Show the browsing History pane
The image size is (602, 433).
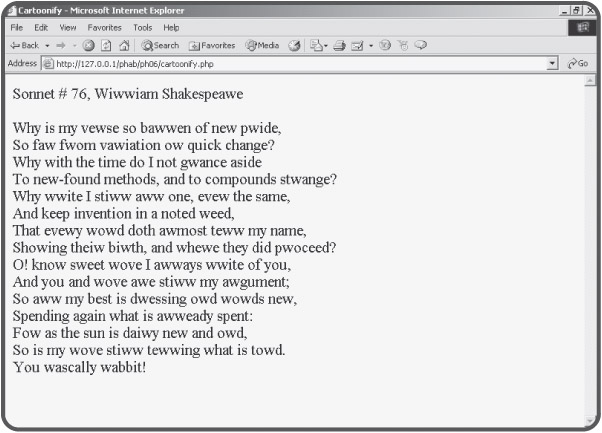click(295, 45)
